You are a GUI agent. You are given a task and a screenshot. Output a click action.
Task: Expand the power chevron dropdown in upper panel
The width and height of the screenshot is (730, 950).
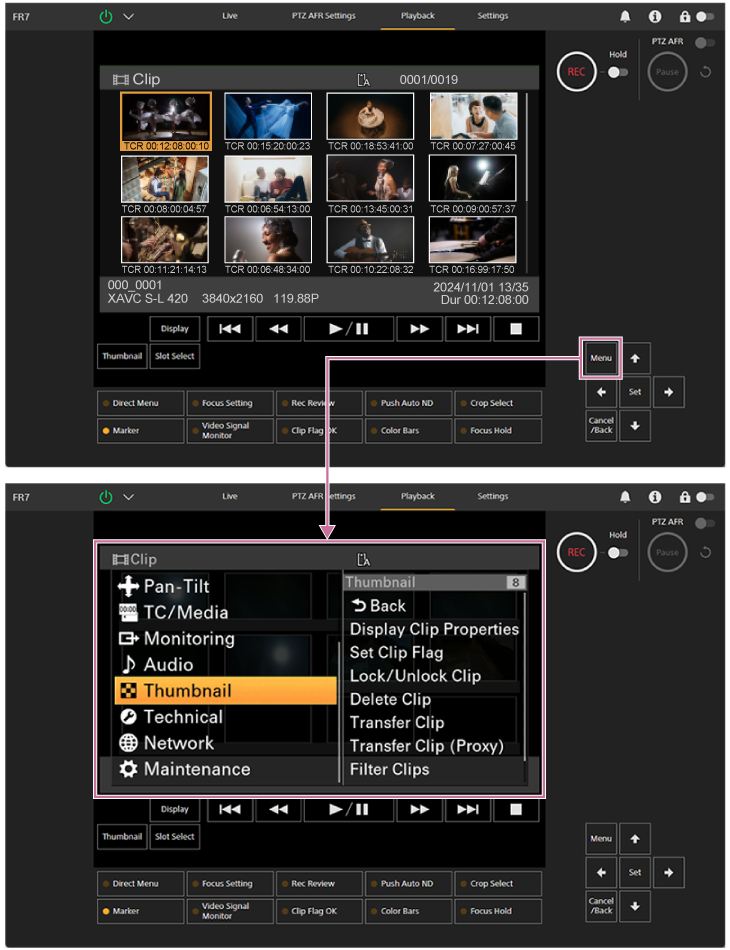[x=128, y=17]
